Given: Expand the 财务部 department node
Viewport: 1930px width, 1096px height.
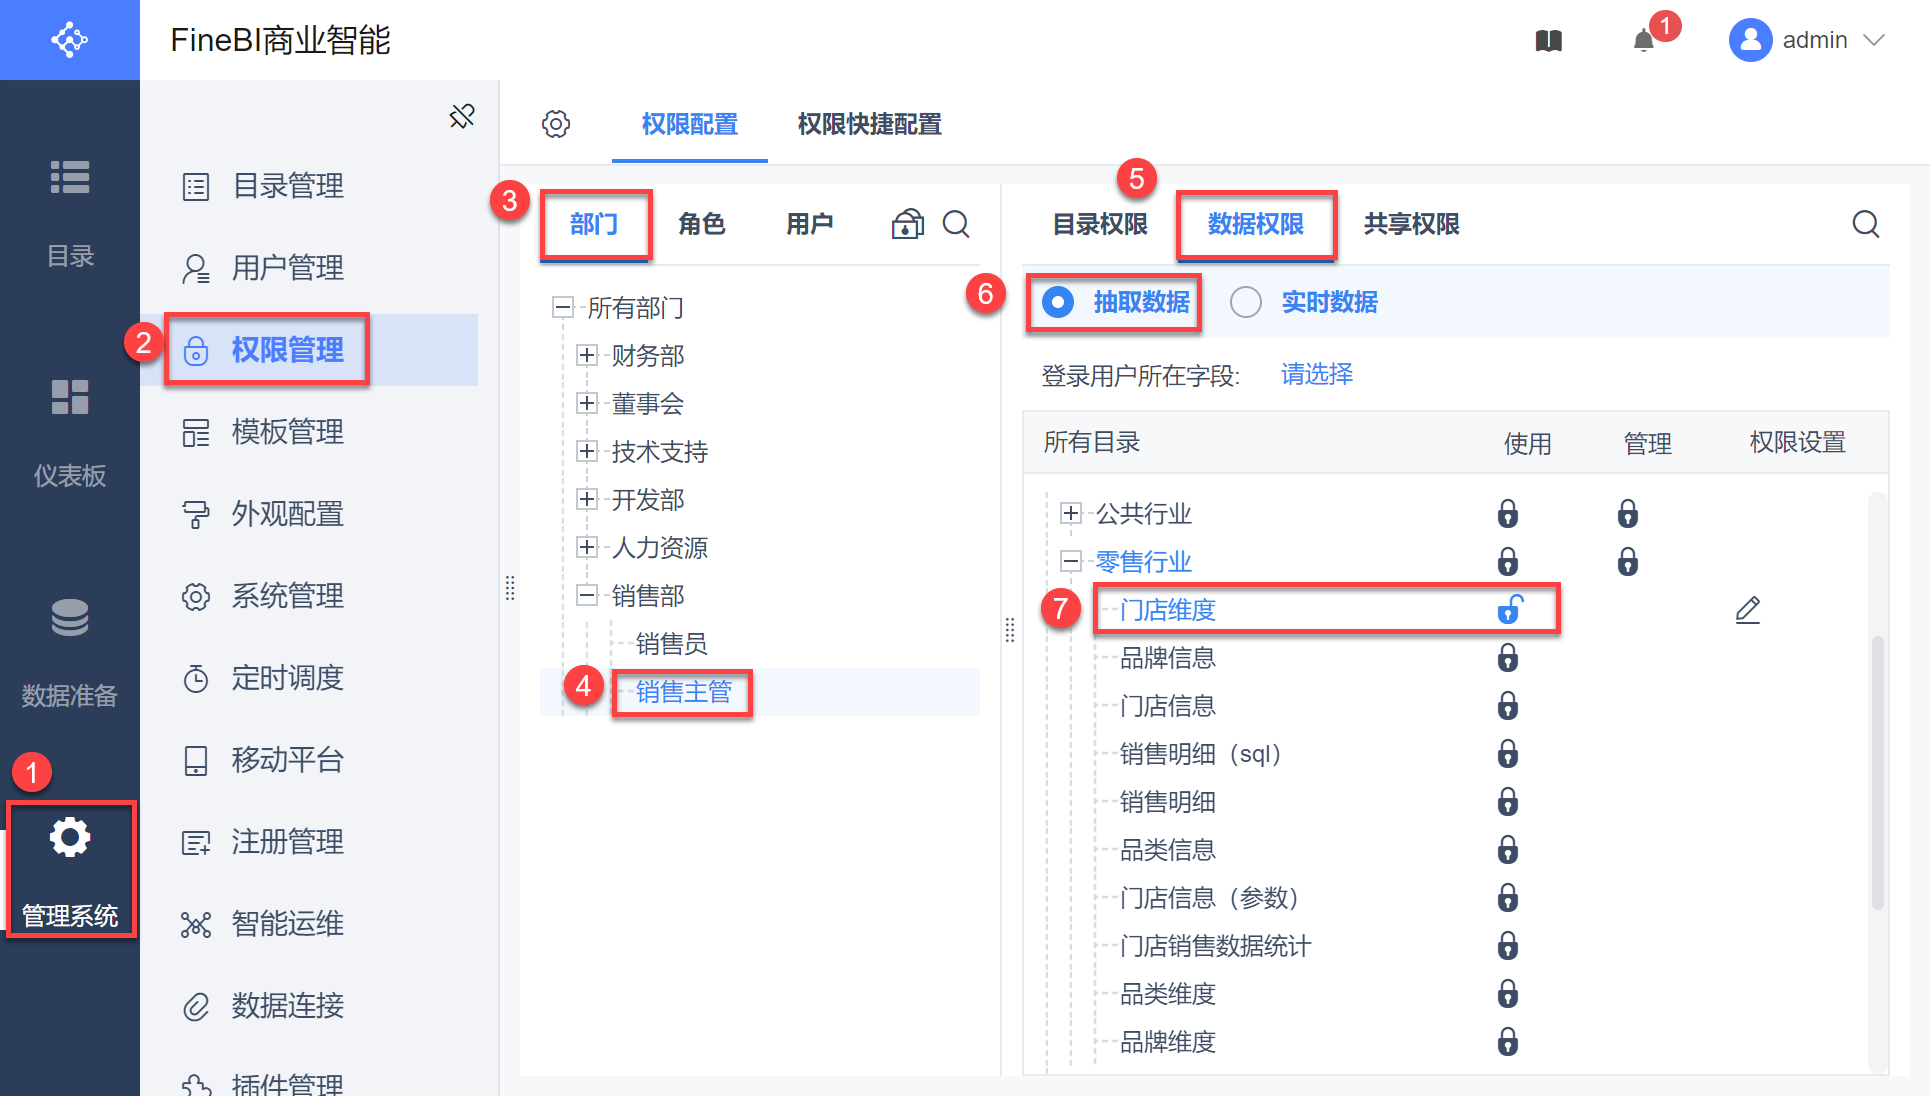Looking at the screenshot, I should tap(587, 355).
